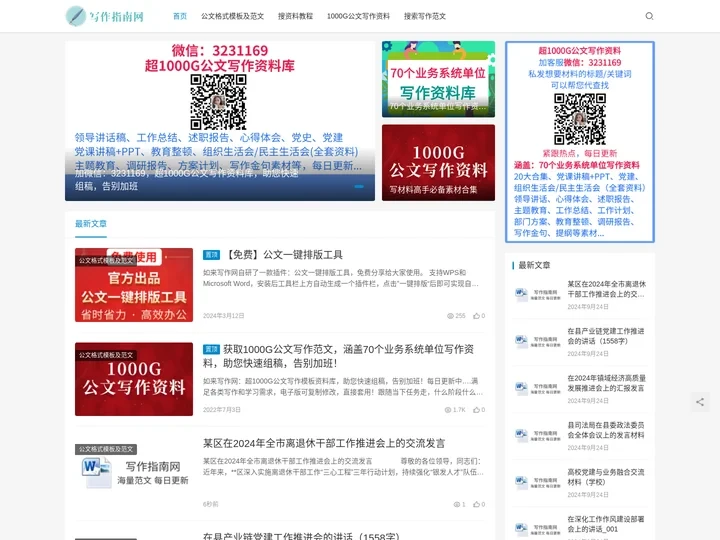Open sidebar link 某区在2024年全市离退休干部

click(x=607, y=289)
